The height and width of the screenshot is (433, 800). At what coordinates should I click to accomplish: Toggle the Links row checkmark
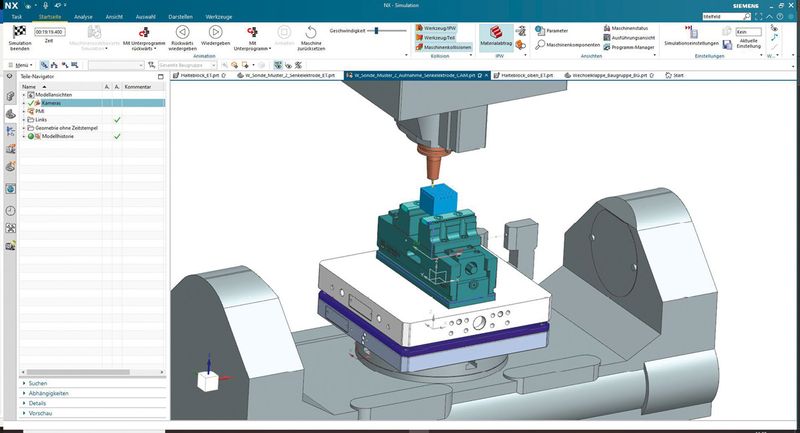click(x=117, y=120)
